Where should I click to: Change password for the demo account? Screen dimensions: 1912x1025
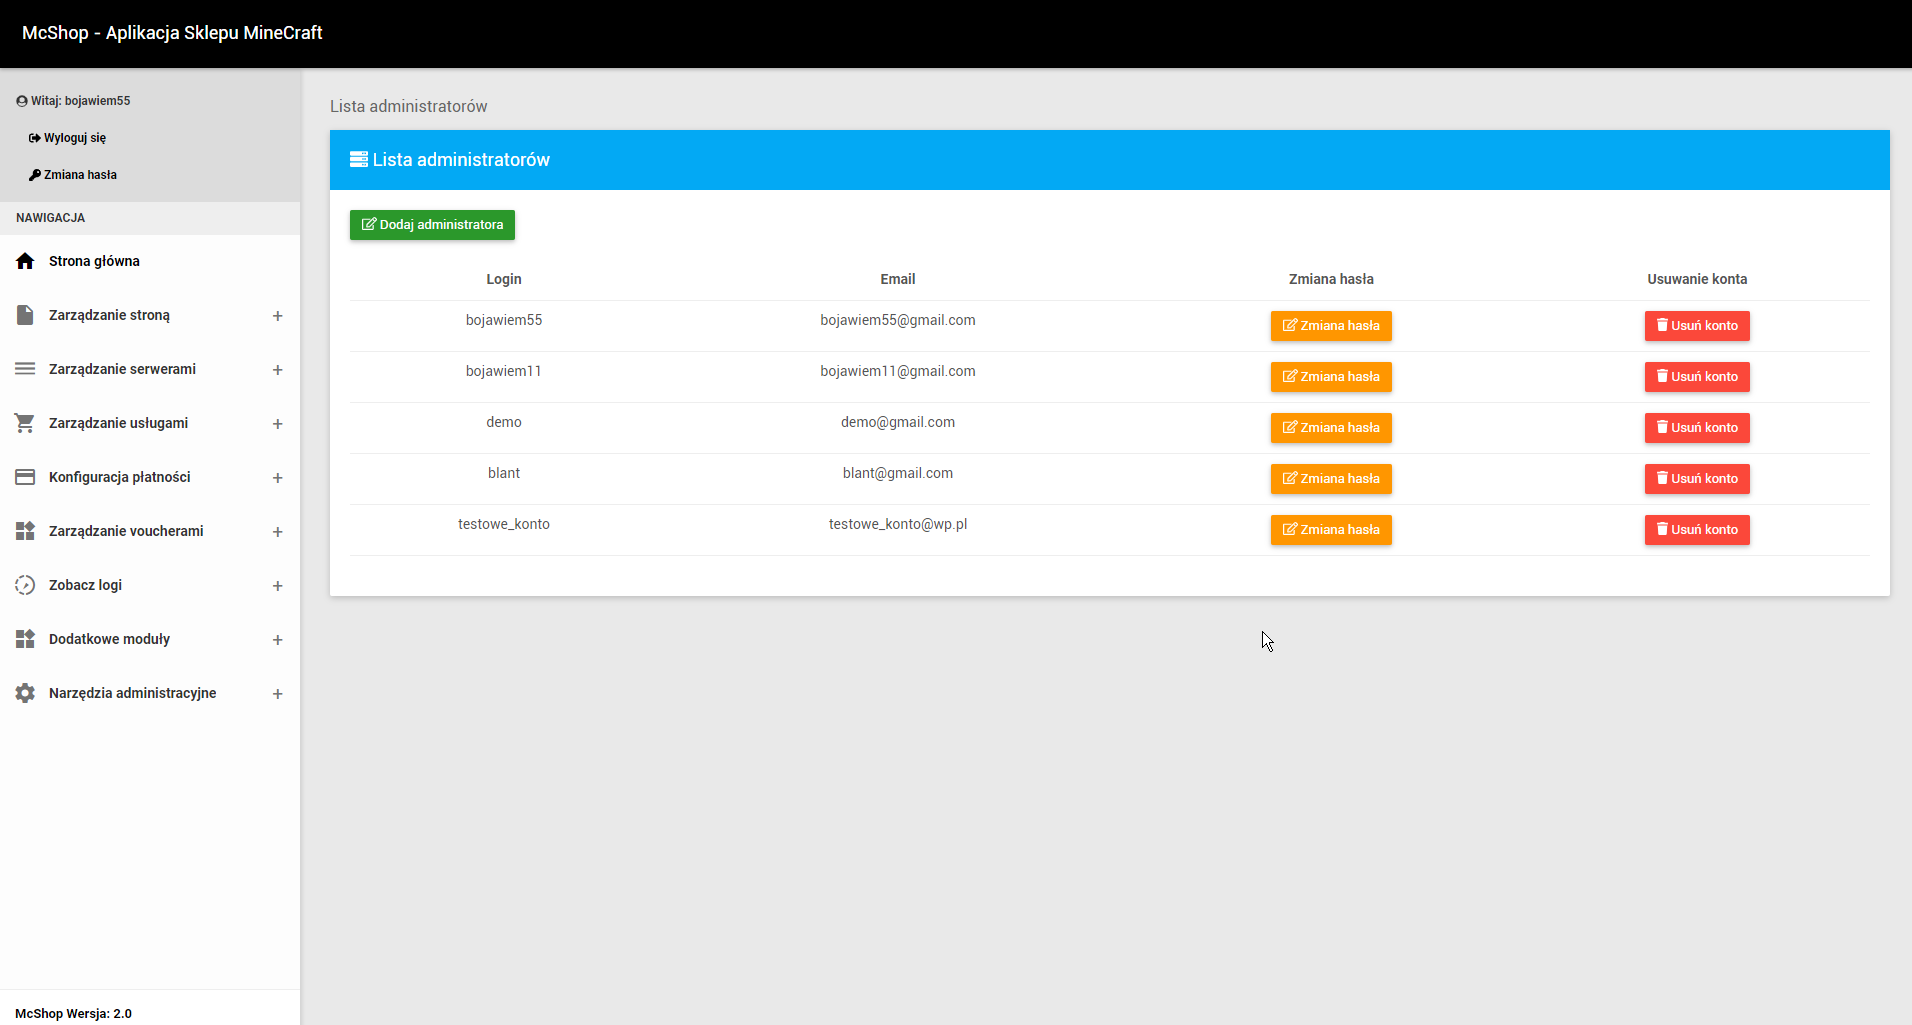point(1330,428)
